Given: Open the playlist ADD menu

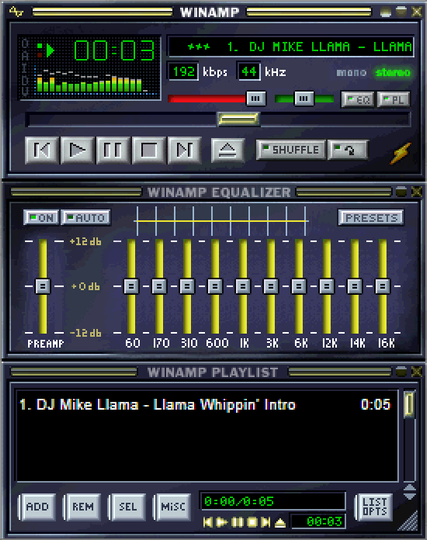Looking at the screenshot, I should pos(37,507).
